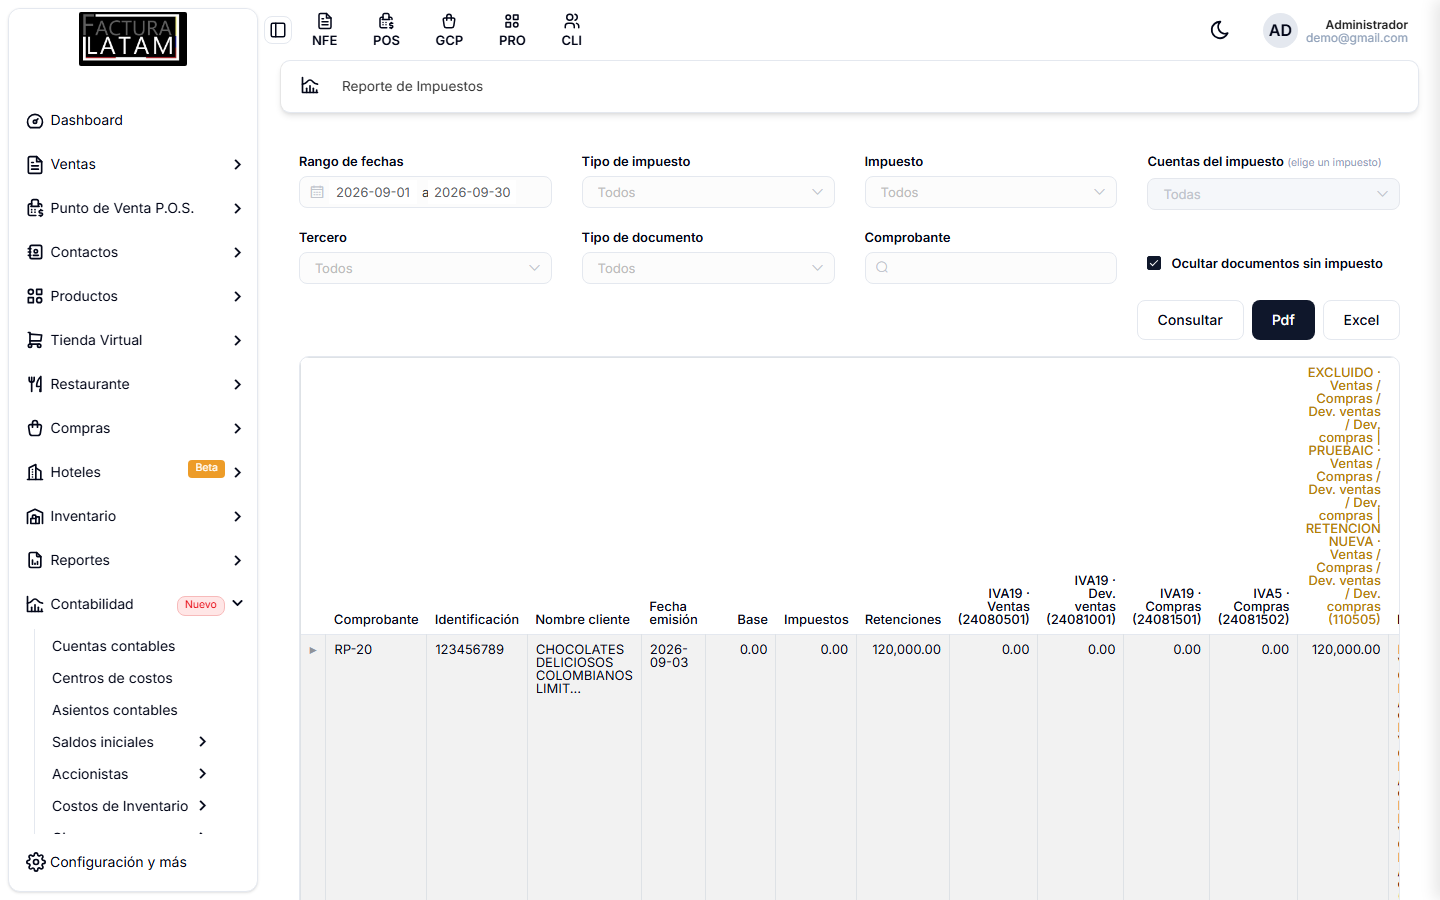
Task: Export report with Excel button
Action: point(1361,320)
